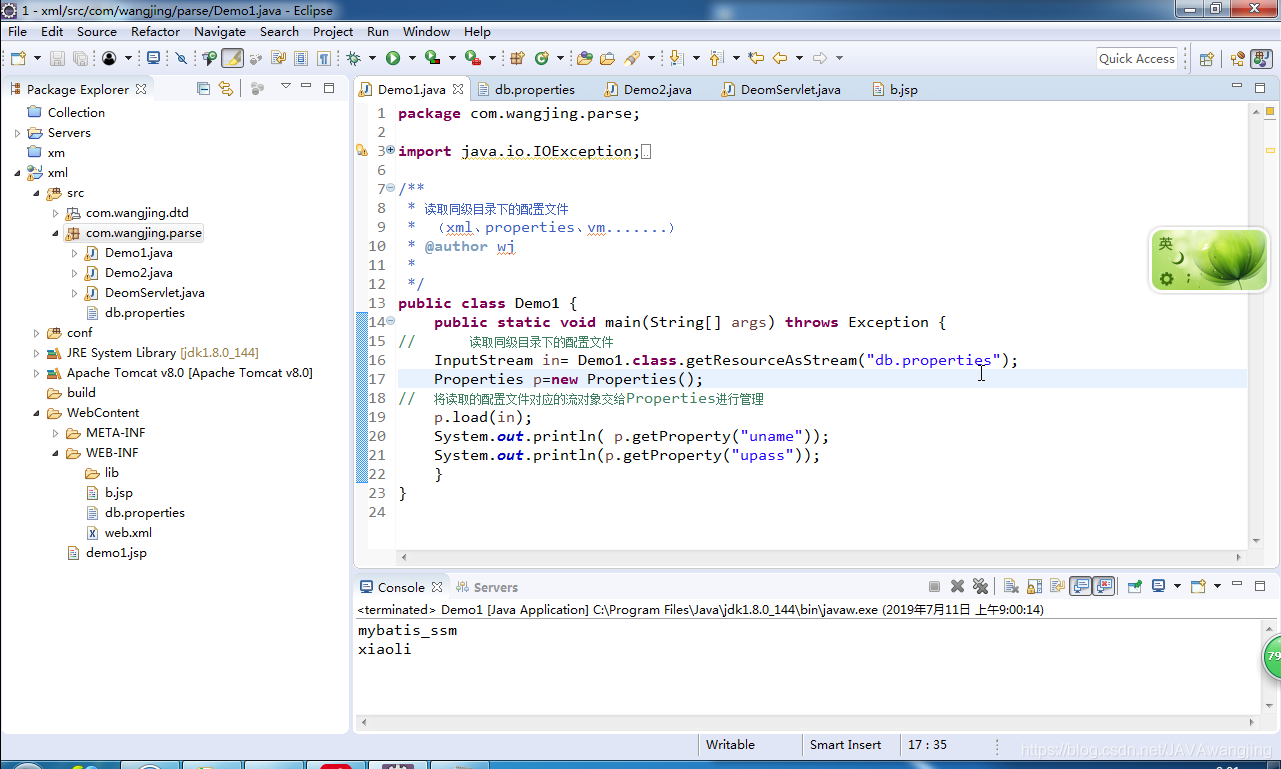Pin the Console with the pin icon
Screen dimensions: 1281x769
point(1135,587)
